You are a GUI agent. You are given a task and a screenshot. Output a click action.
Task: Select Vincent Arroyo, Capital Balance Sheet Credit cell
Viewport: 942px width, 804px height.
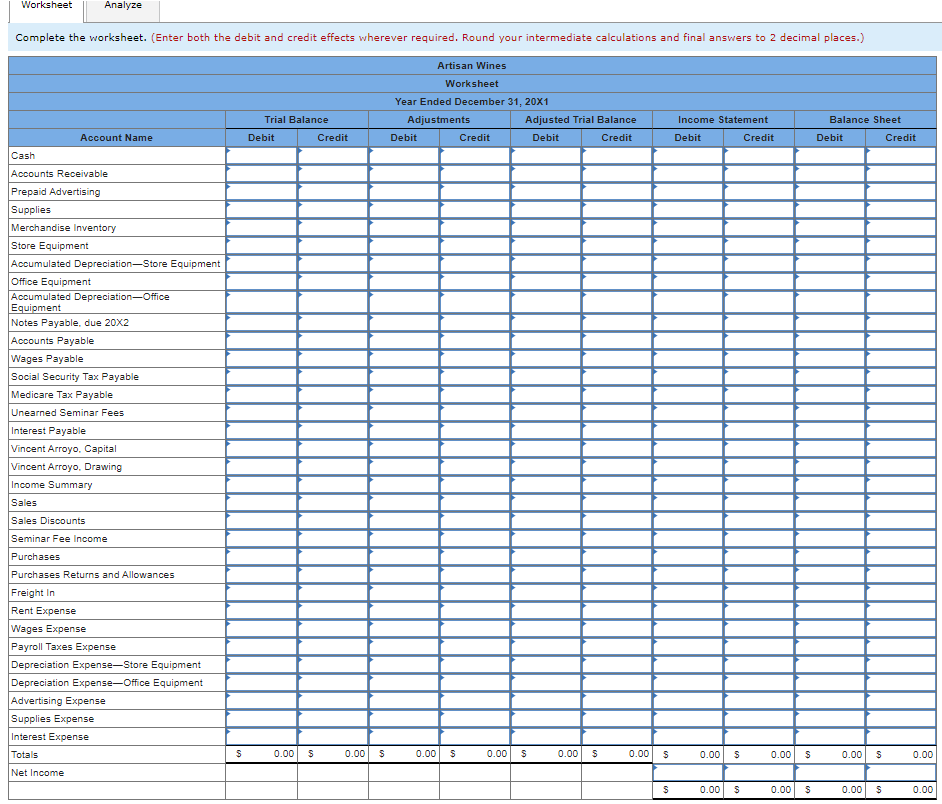click(x=899, y=448)
